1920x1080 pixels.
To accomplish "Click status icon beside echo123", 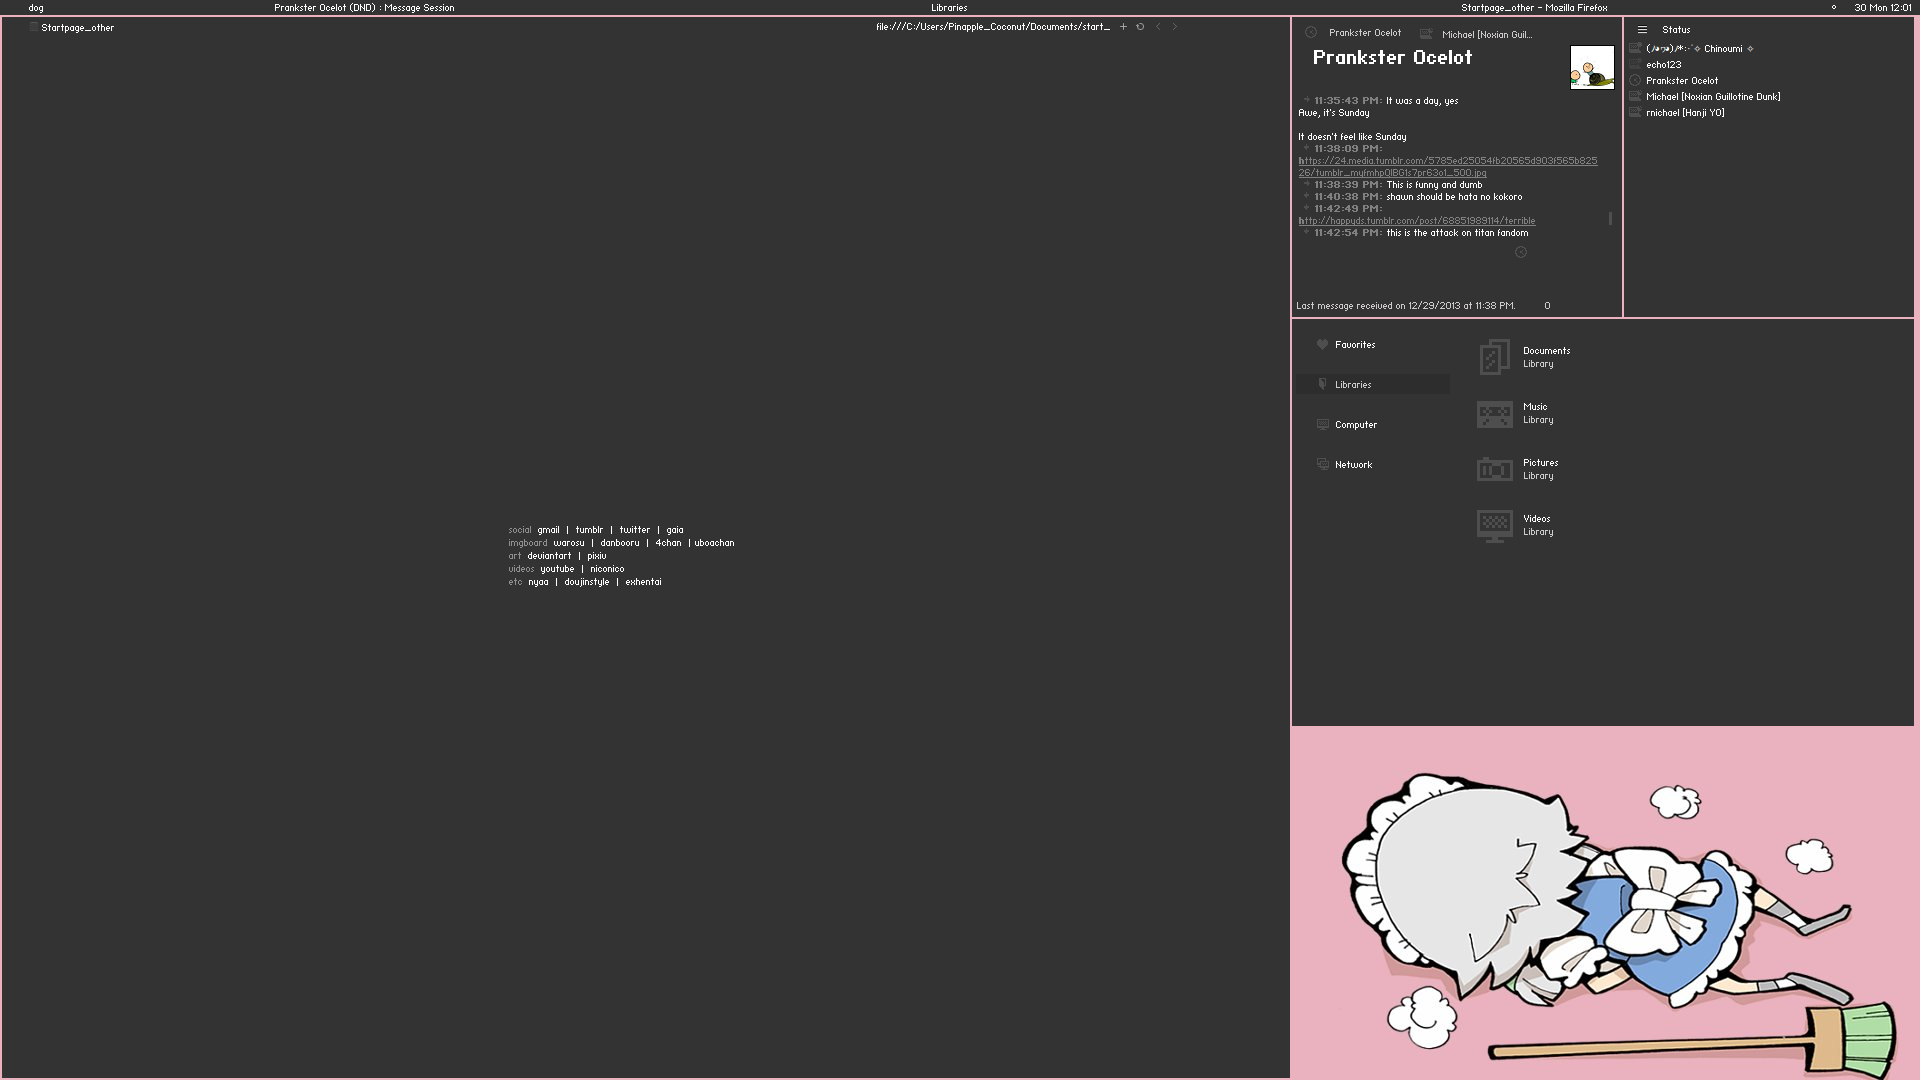I will click(x=1635, y=64).
